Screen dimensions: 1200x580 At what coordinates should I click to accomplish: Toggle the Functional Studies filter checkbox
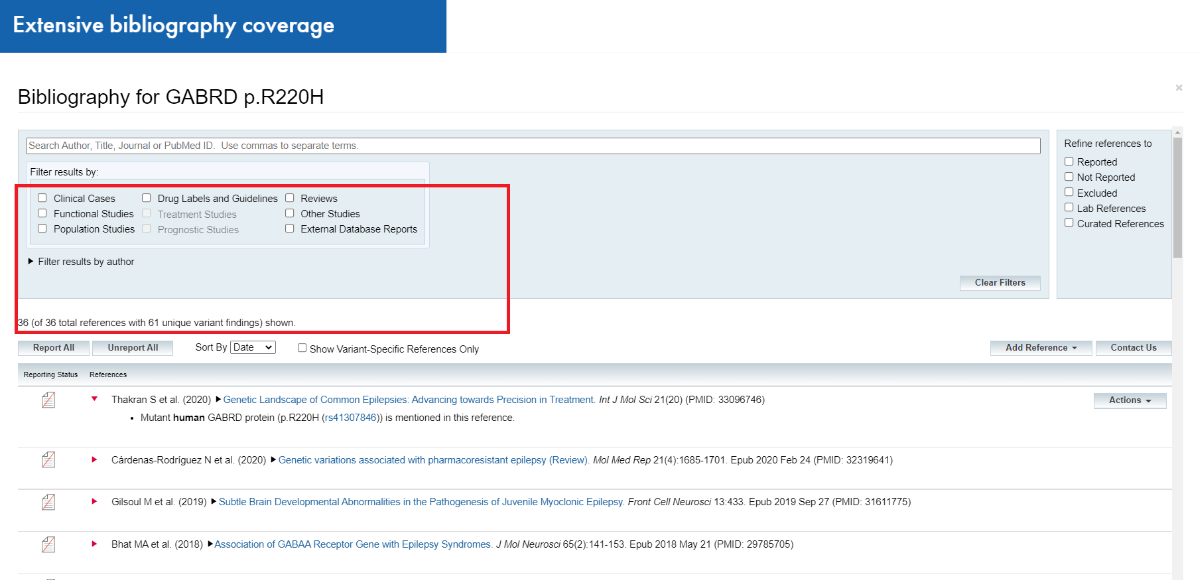(43, 213)
